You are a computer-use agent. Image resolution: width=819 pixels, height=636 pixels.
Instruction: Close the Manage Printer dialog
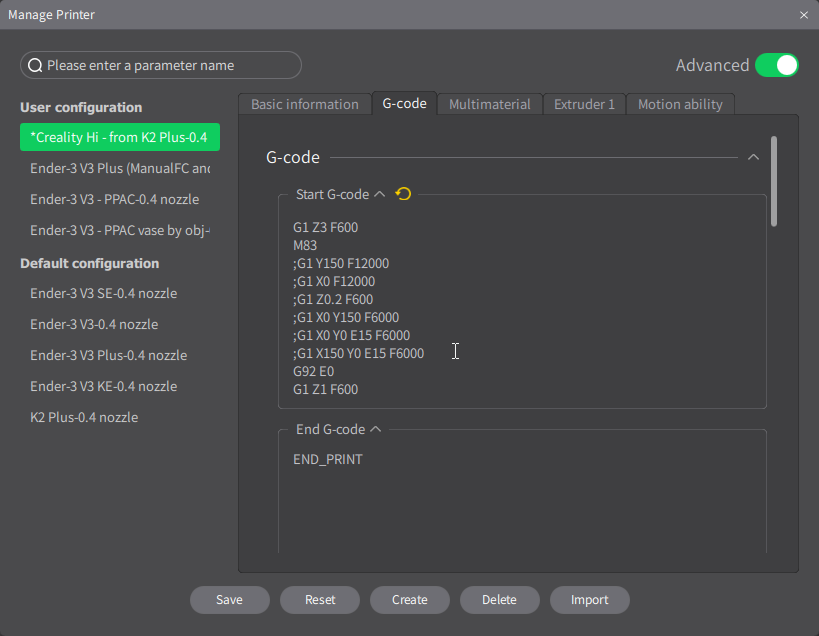[x=804, y=15]
